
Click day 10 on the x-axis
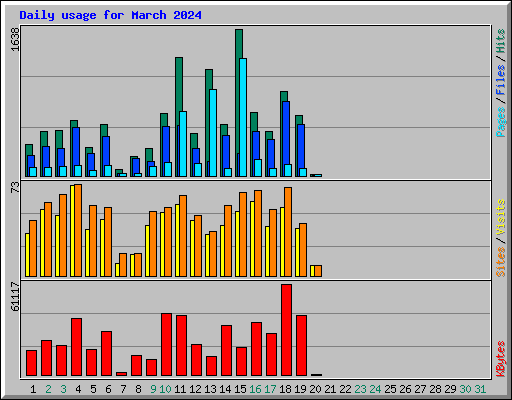tap(165, 389)
